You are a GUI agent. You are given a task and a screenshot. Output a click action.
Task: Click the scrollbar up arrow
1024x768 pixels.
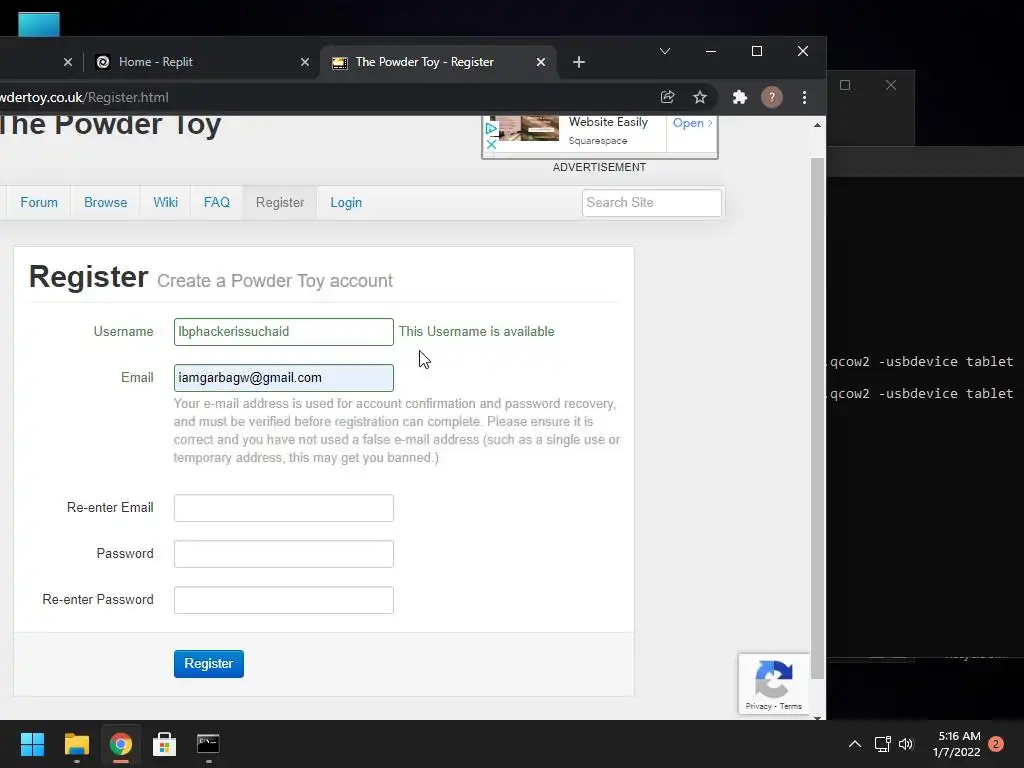pyautogui.click(x=818, y=125)
